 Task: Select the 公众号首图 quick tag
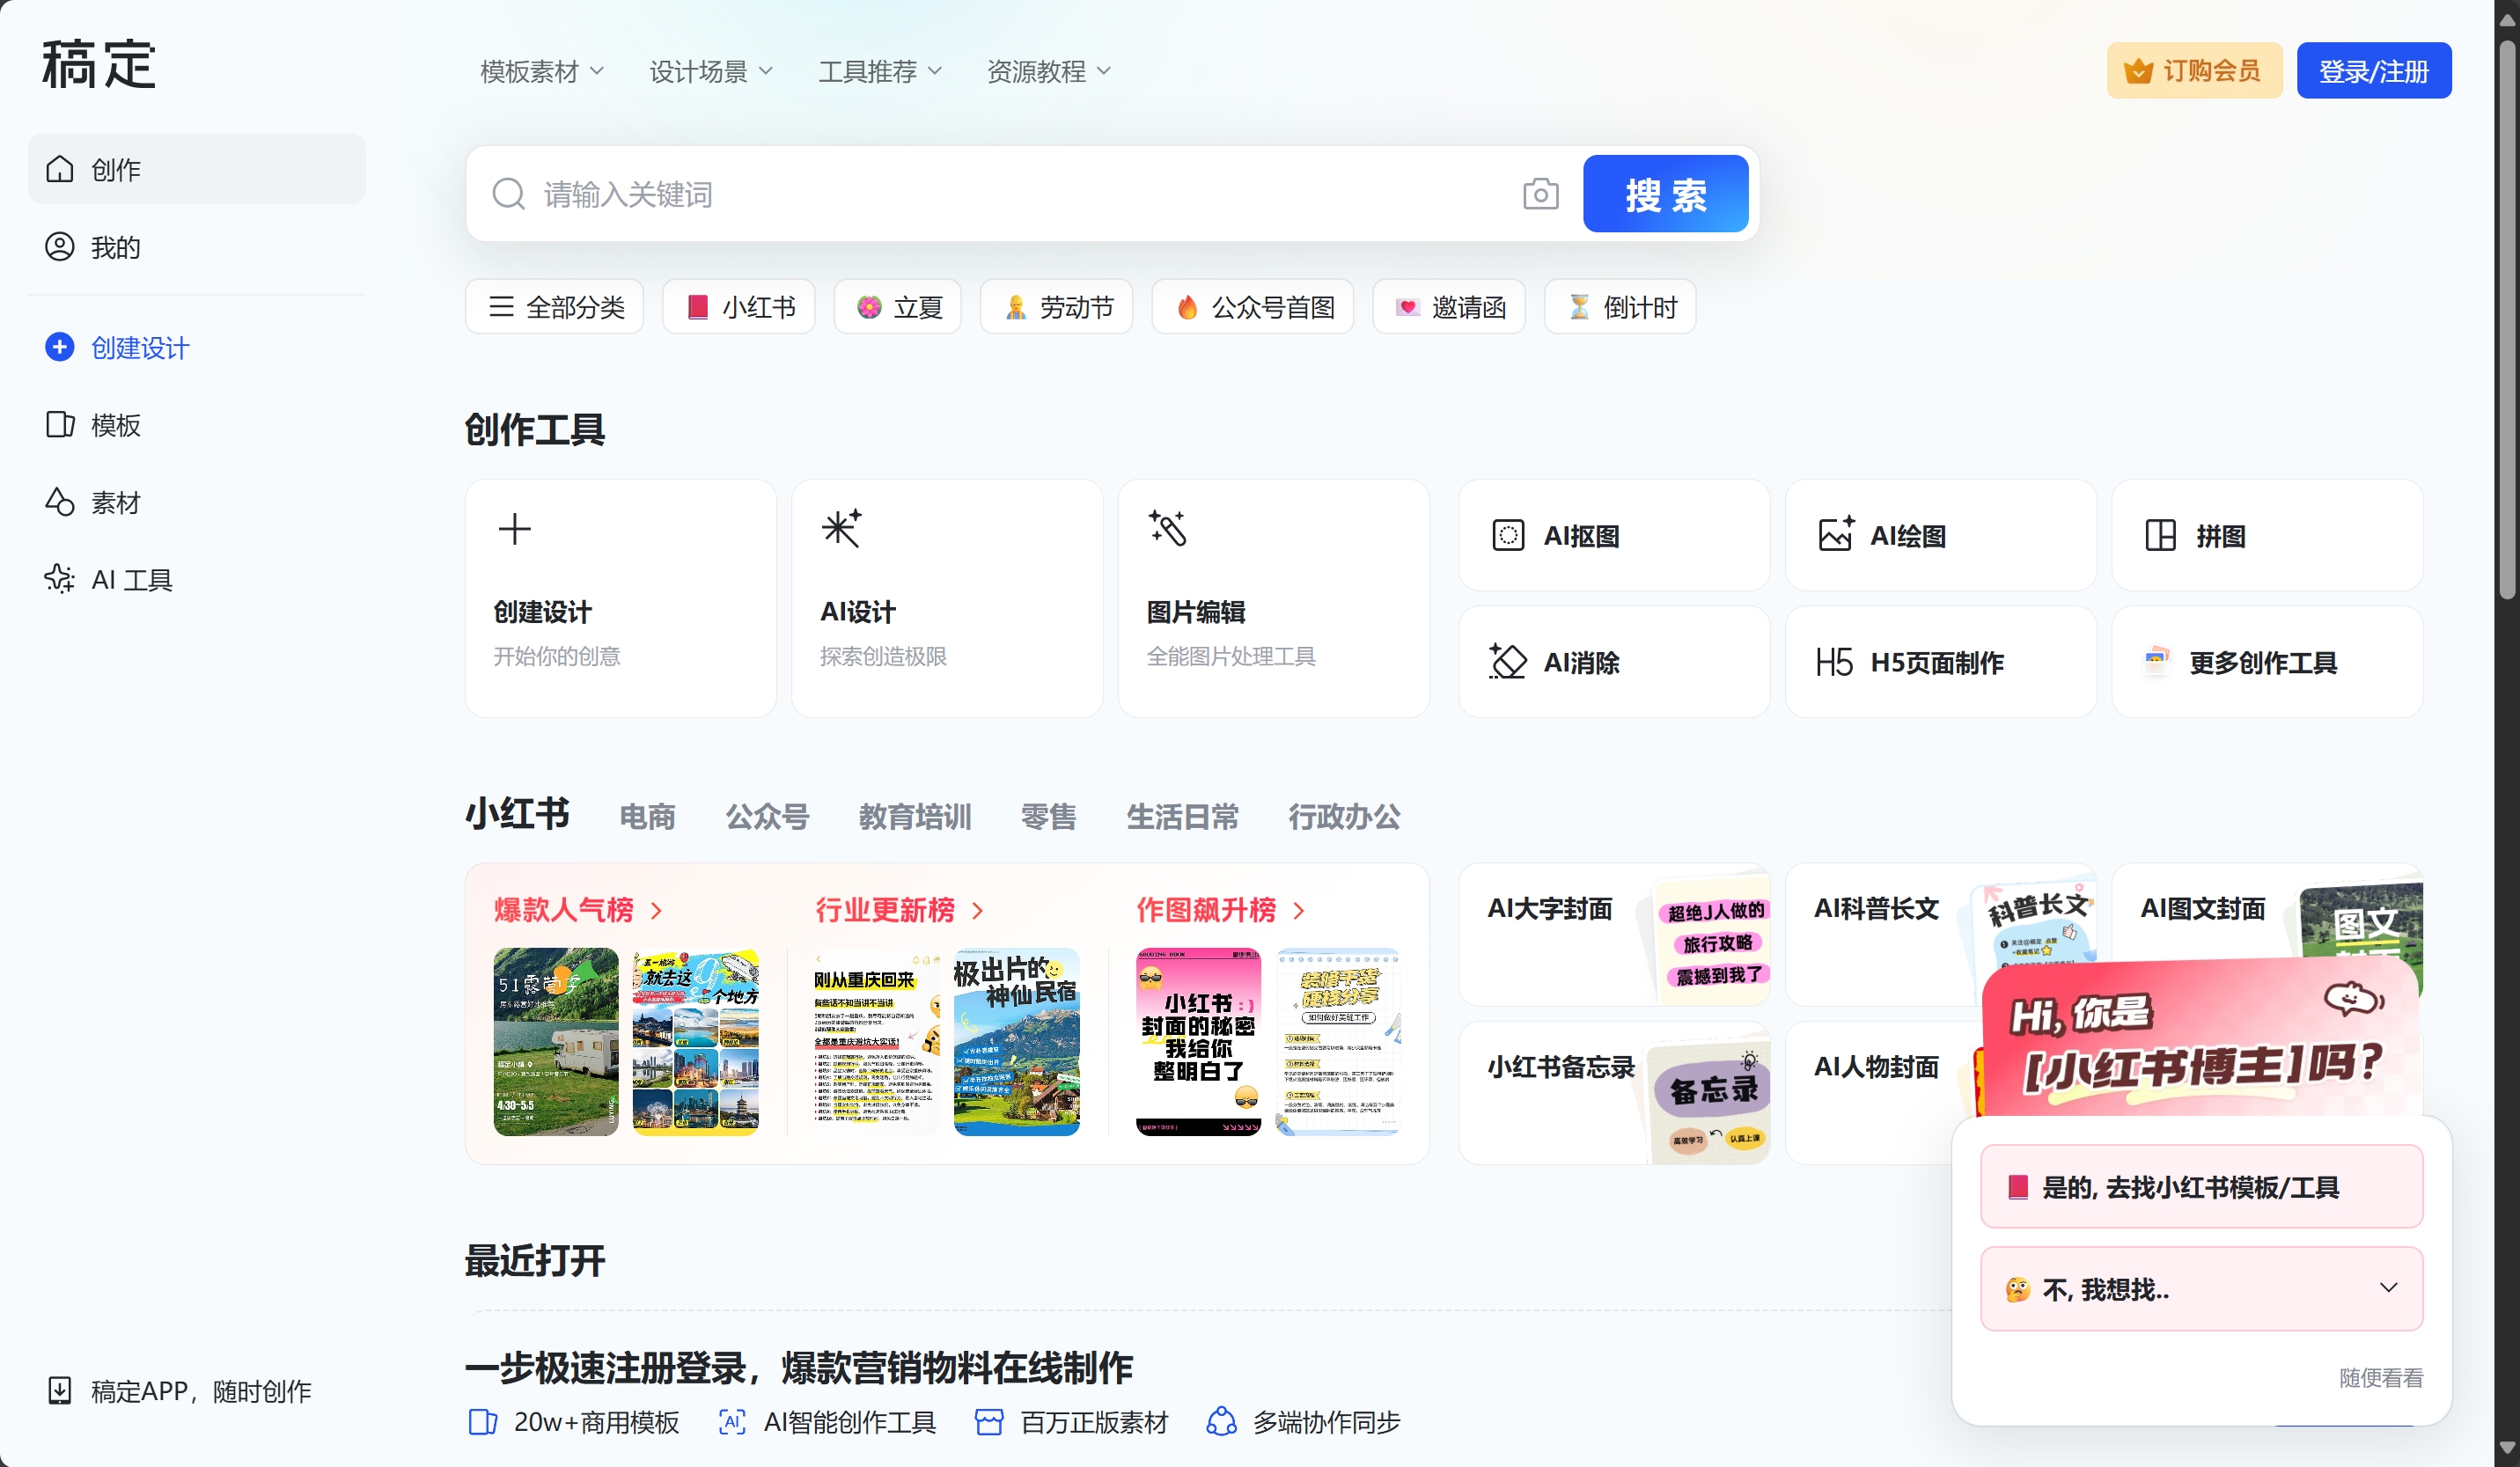tap(1253, 307)
